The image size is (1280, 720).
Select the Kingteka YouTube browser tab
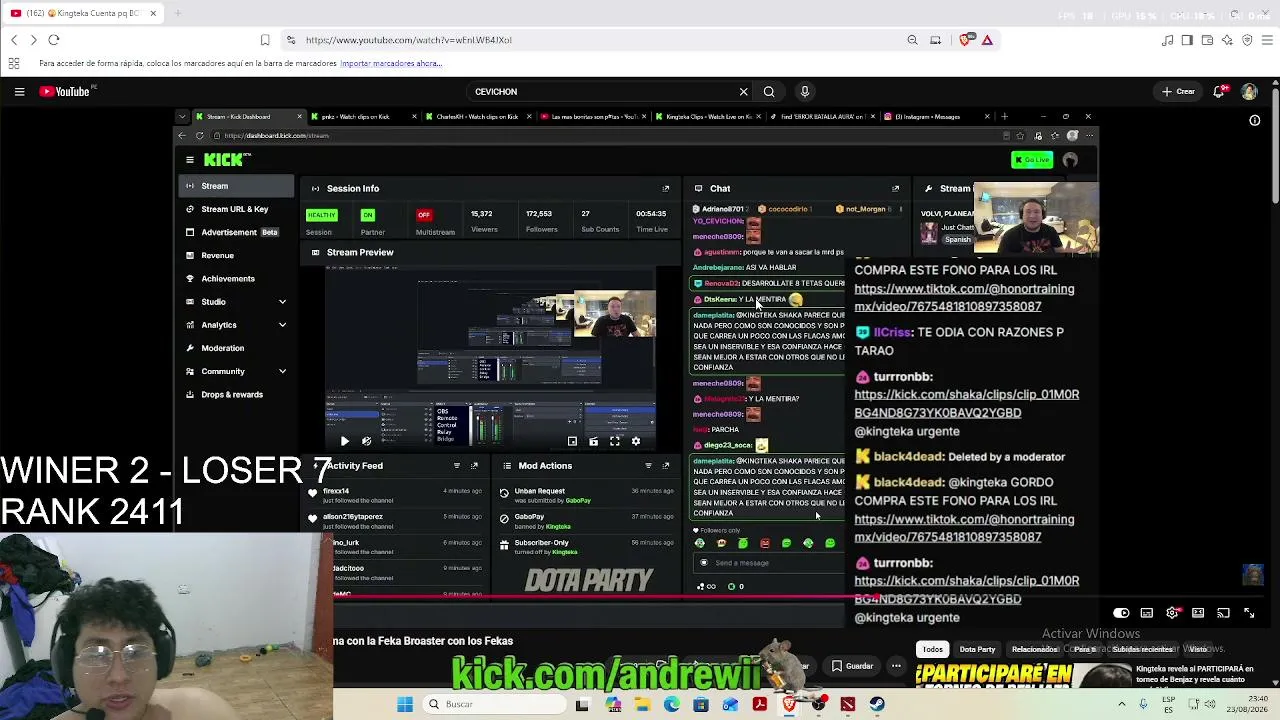pos(82,13)
